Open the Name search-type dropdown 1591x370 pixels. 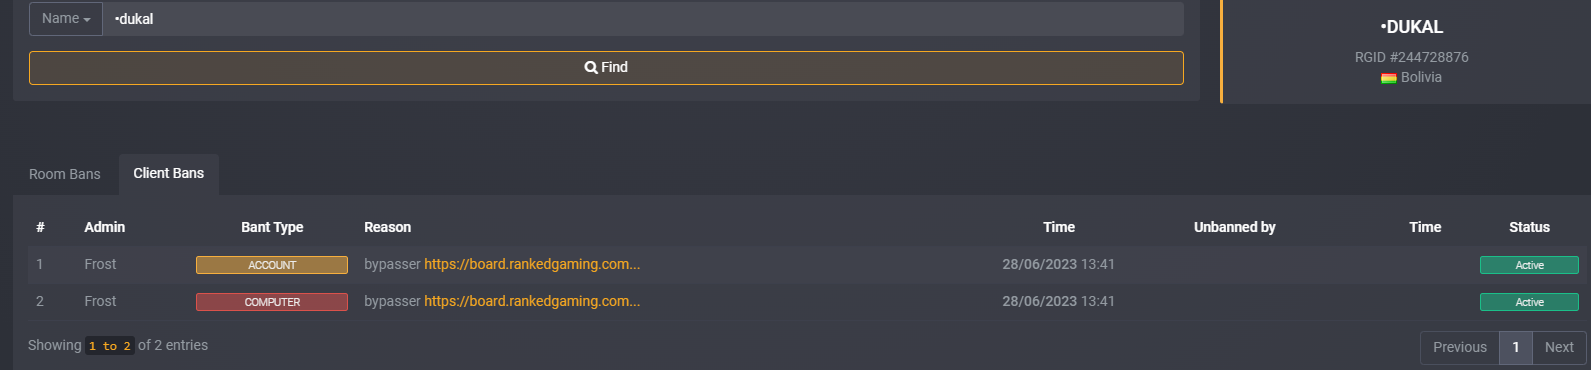click(66, 19)
